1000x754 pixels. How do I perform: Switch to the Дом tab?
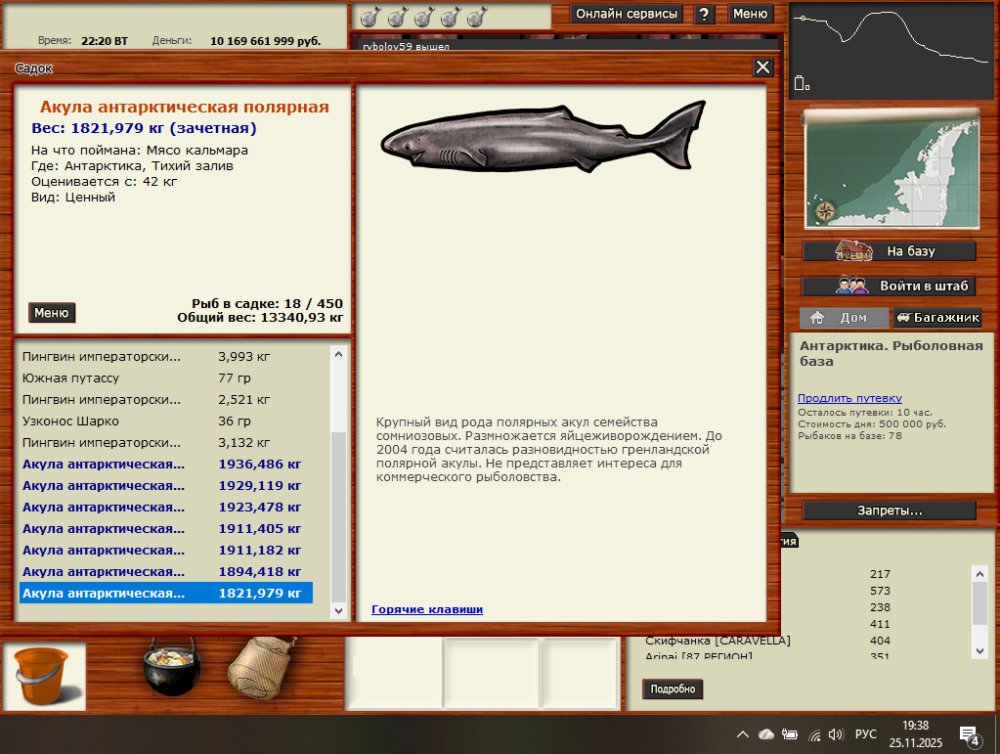coord(843,317)
